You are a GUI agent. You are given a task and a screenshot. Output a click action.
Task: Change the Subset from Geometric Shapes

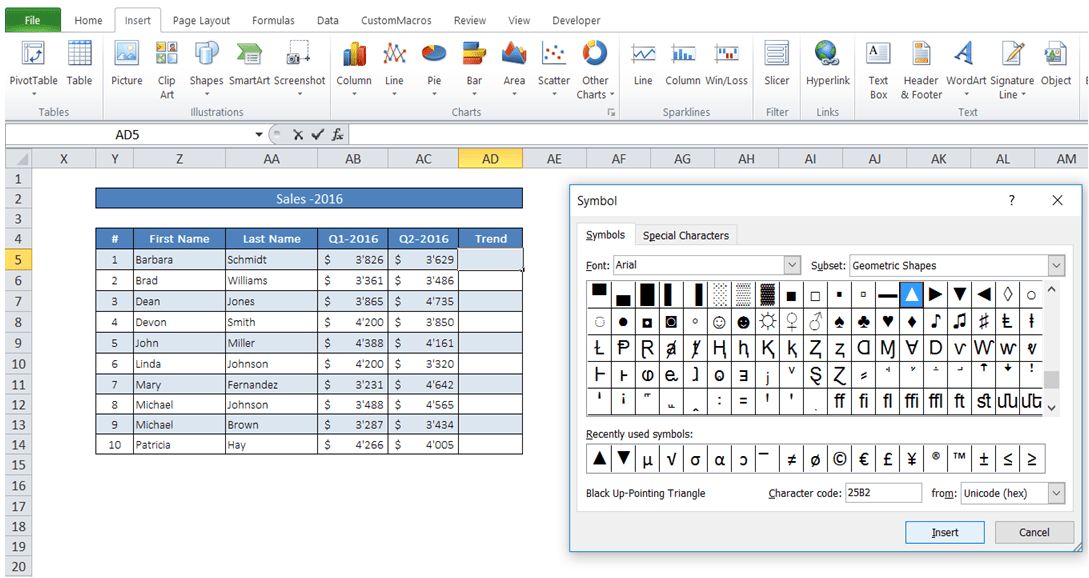(x=1055, y=265)
